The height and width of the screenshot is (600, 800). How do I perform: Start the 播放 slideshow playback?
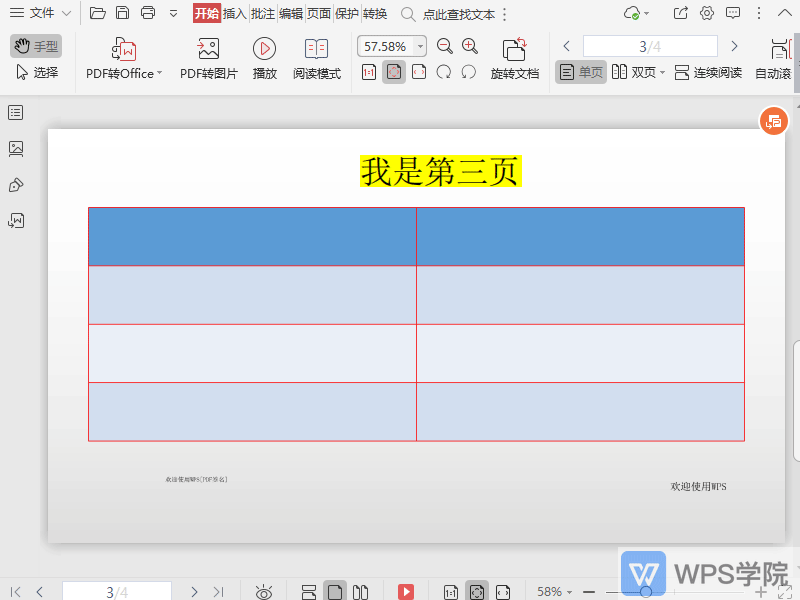(264, 57)
